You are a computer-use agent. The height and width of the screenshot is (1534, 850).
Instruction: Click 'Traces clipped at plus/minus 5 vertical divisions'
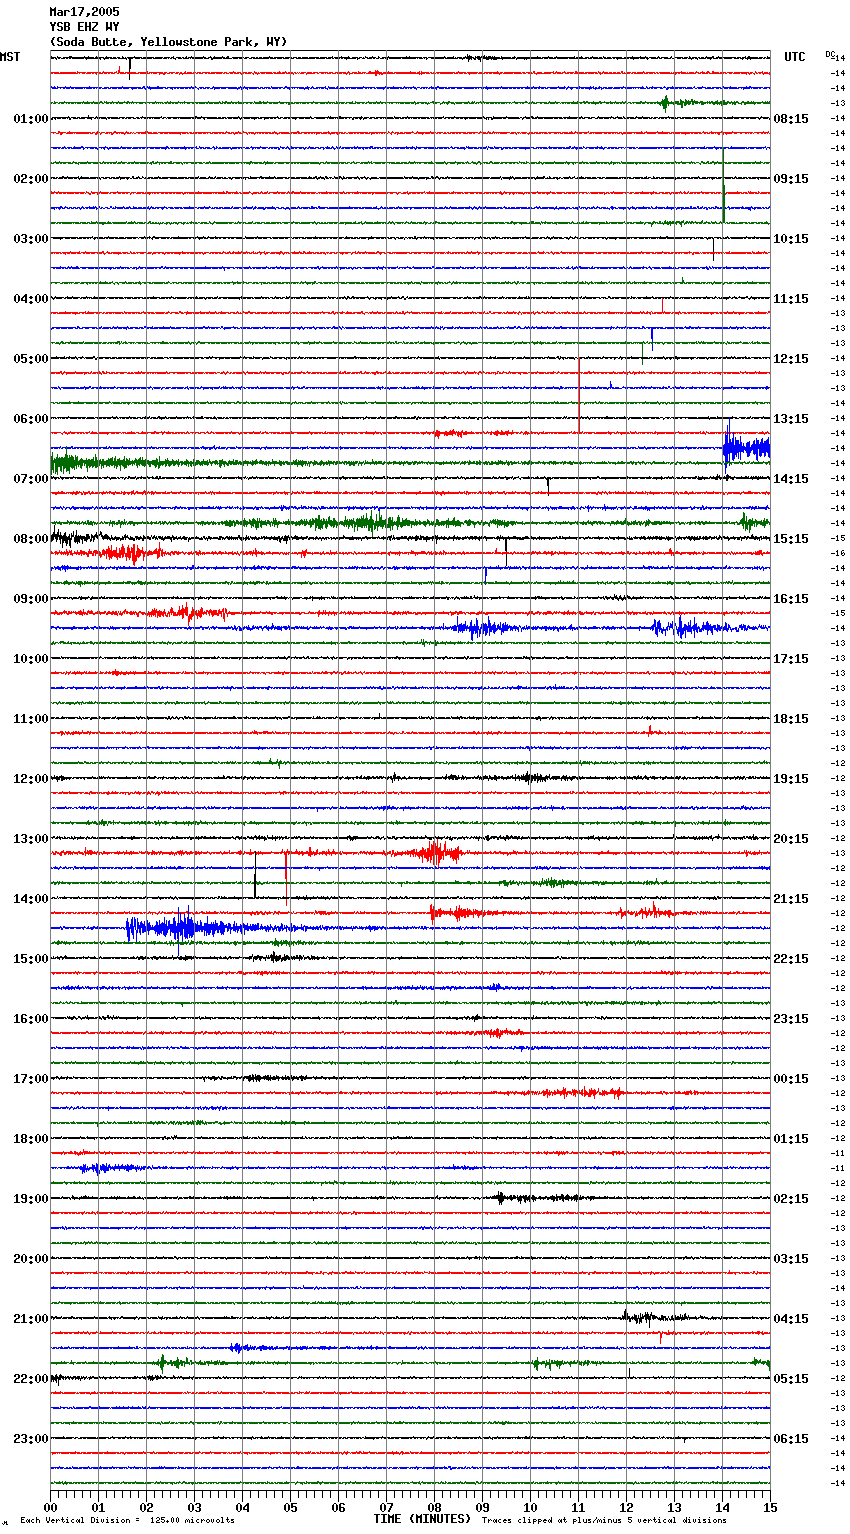click(604, 1521)
